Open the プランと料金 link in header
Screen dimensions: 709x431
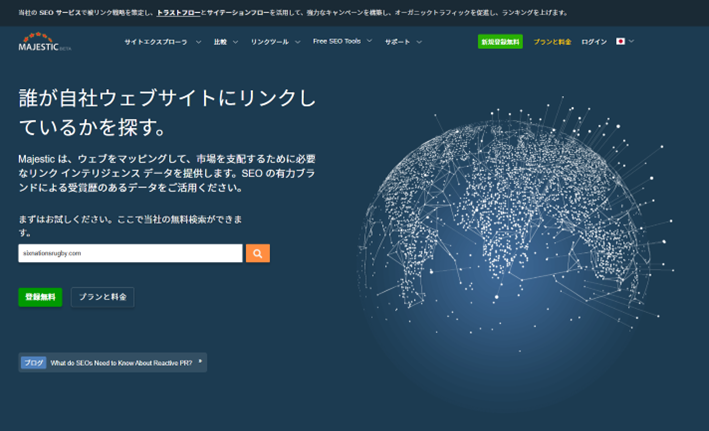[x=552, y=42]
